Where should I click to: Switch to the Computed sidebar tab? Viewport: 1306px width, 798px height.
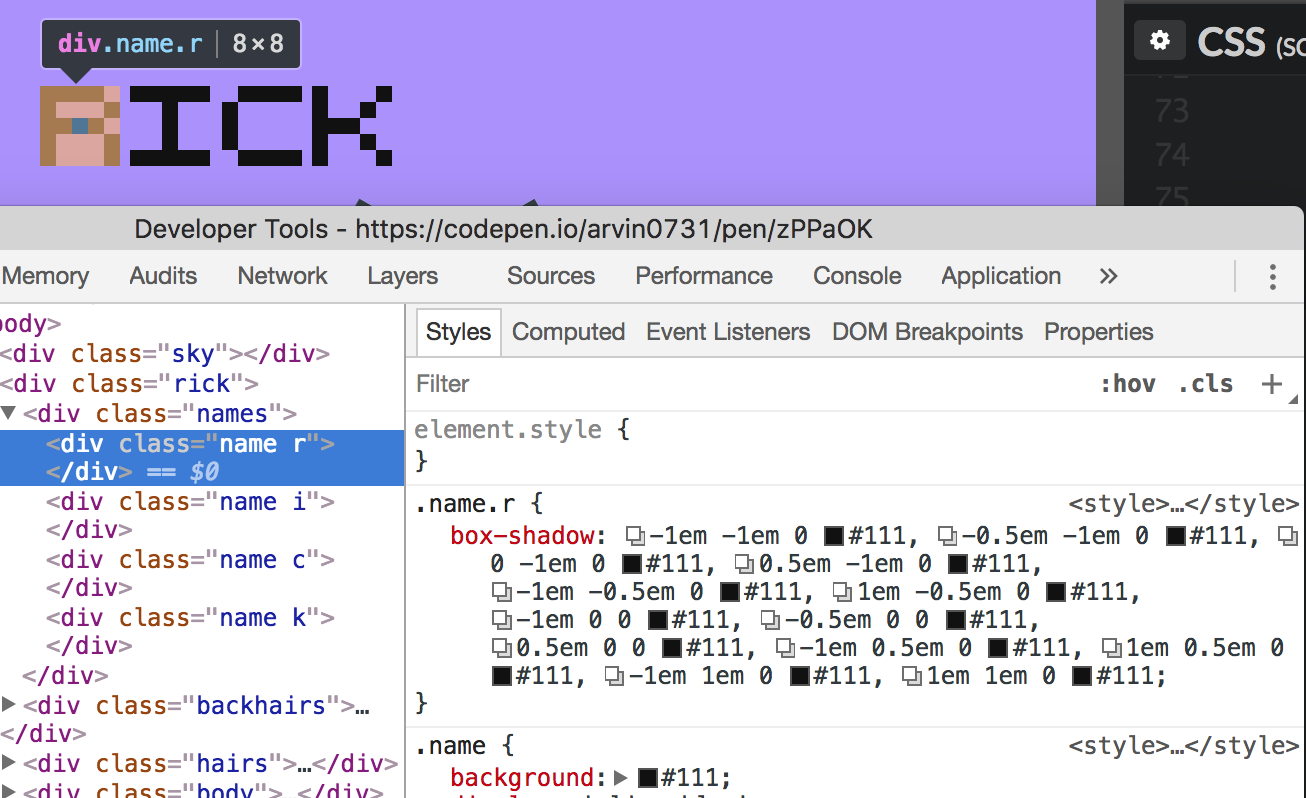tap(568, 332)
